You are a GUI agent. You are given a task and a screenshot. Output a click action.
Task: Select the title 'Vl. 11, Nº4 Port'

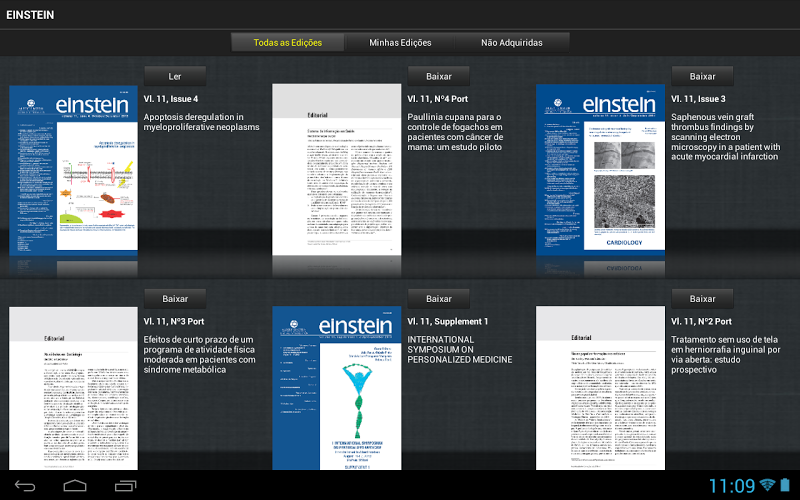coord(438,99)
